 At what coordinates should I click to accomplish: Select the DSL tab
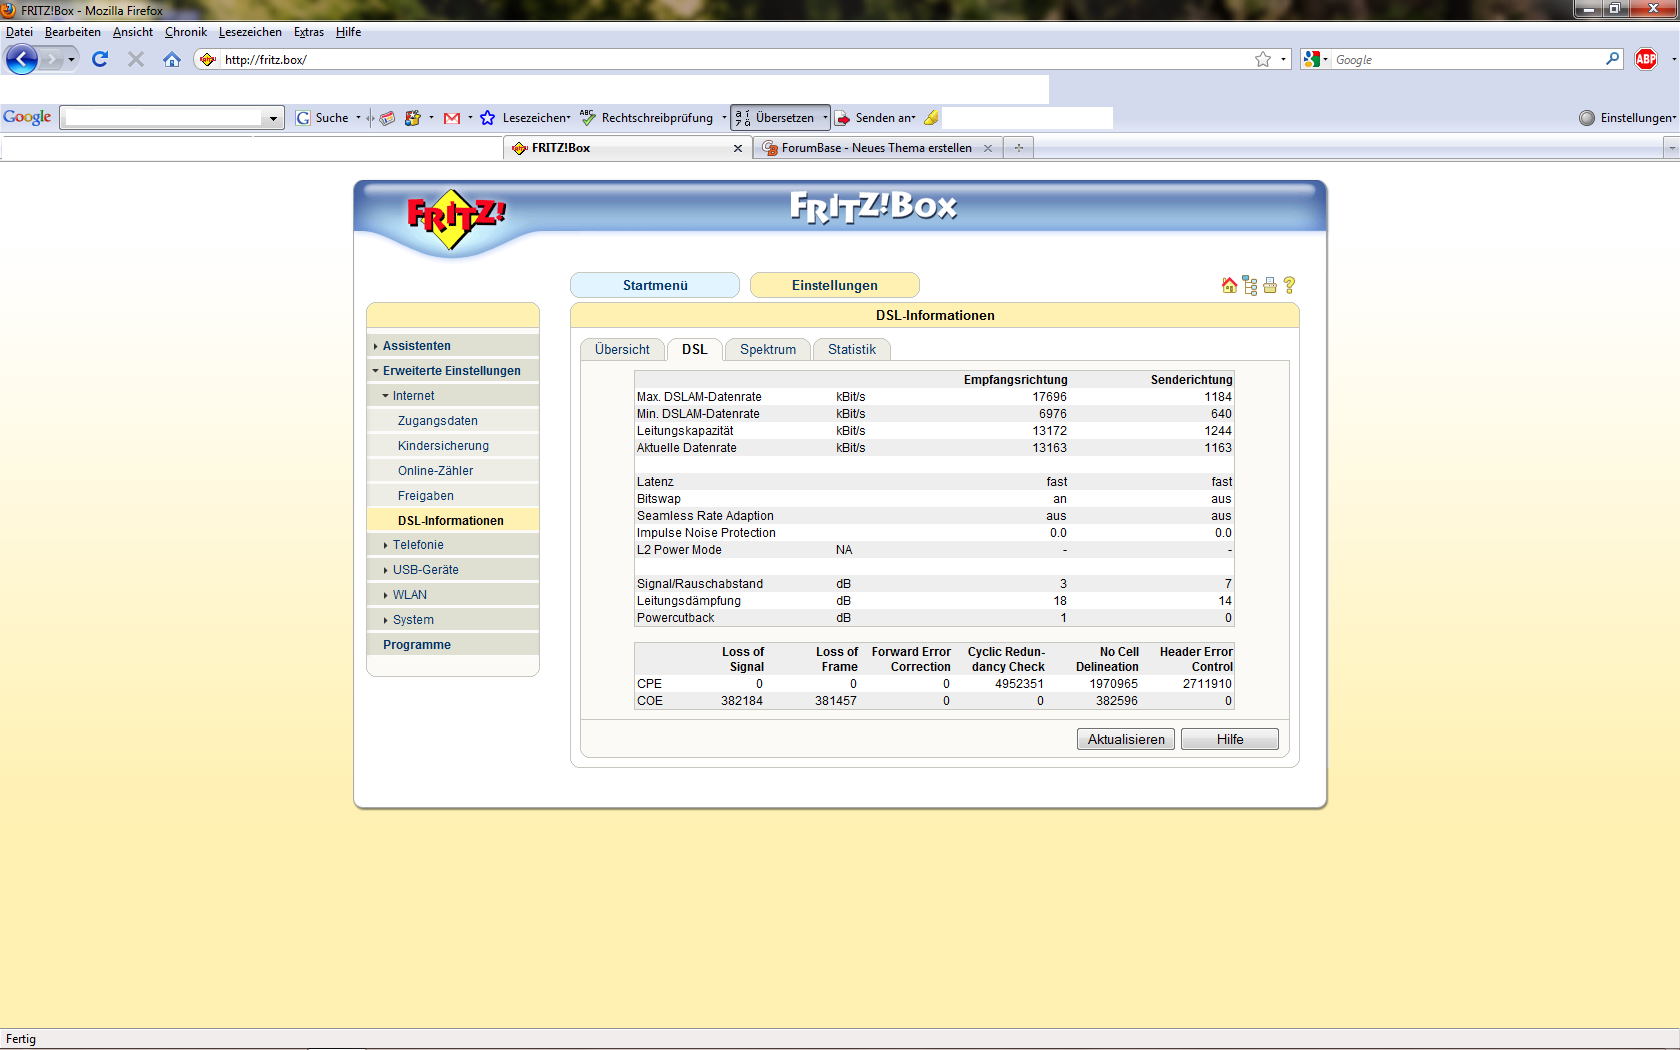[694, 349]
